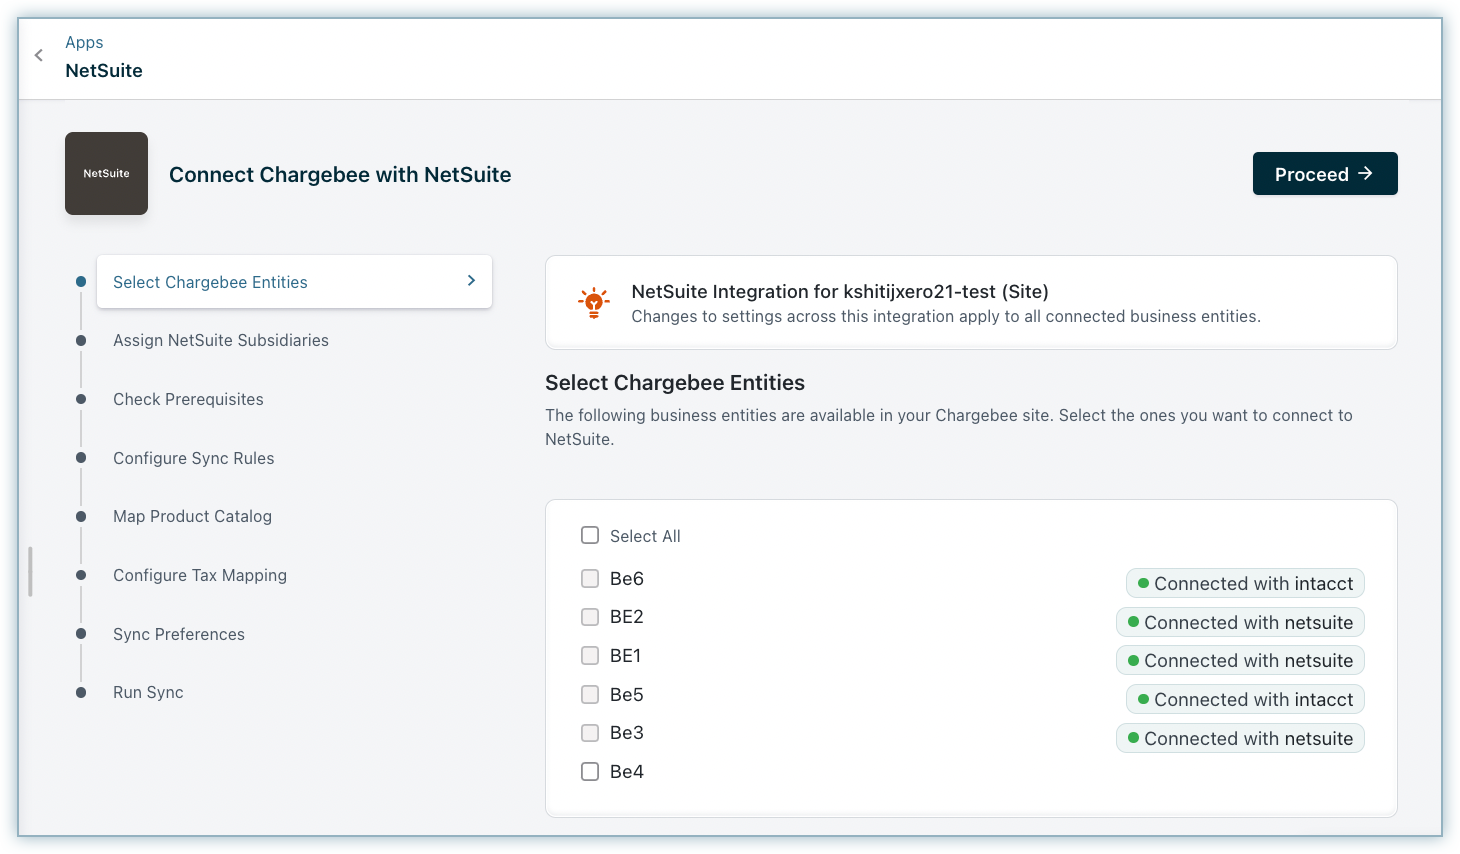Toggle the Be6 entity checkbox
Viewport: 1460px width, 854px height.
590,579
